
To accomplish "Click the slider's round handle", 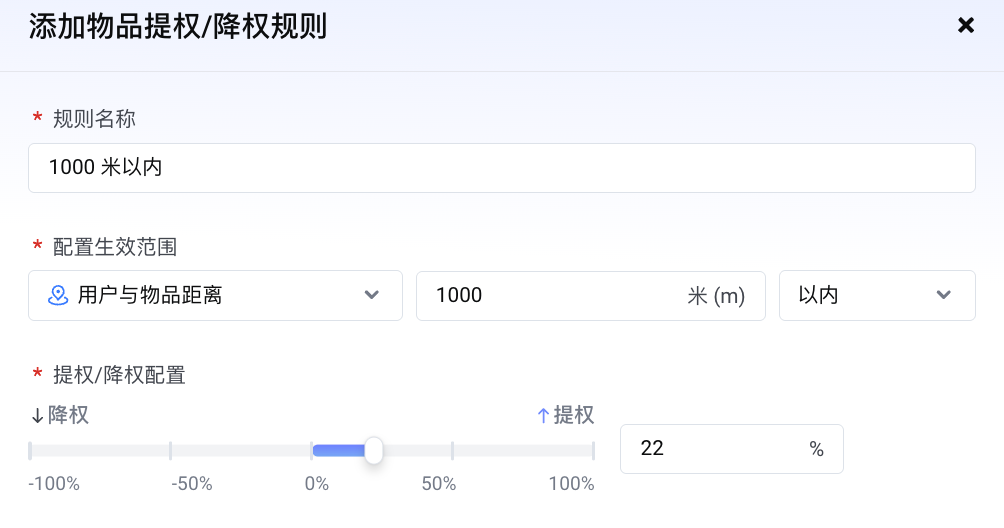I will click(x=373, y=450).
